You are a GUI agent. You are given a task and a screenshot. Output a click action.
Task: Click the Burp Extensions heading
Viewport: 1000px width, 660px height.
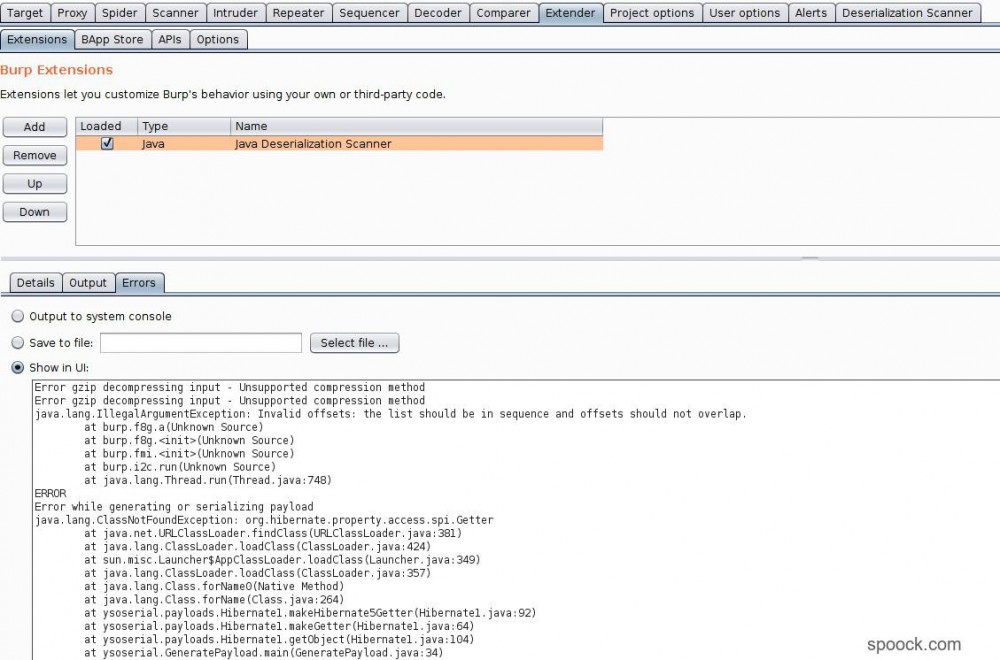point(57,70)
